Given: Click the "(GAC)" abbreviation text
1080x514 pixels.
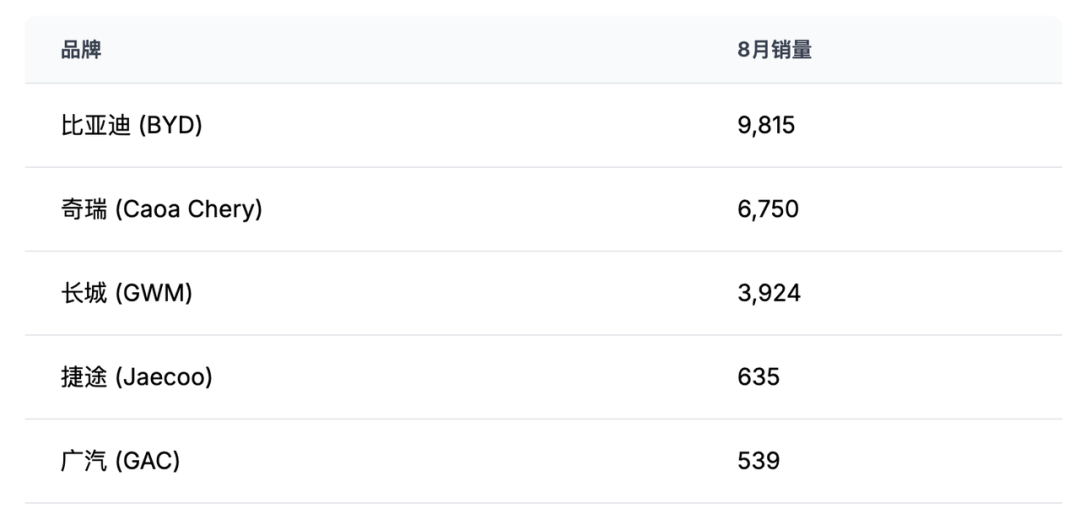Looking at the screenshot, I should point(148,461).
